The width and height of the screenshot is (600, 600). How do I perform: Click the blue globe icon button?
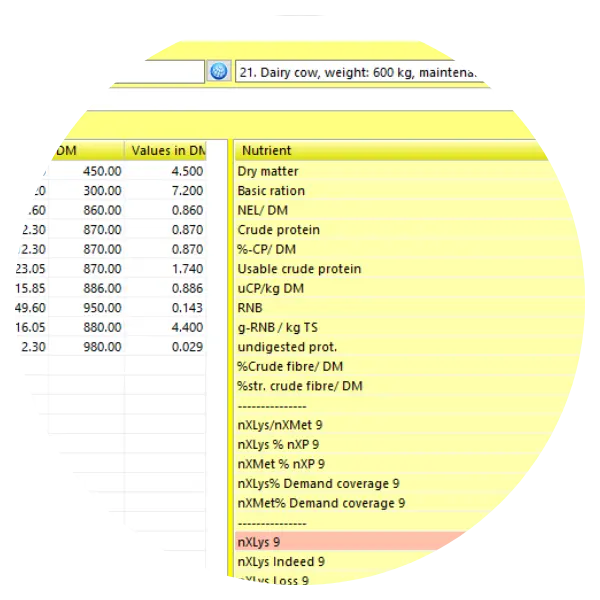(x=218, y=71)
